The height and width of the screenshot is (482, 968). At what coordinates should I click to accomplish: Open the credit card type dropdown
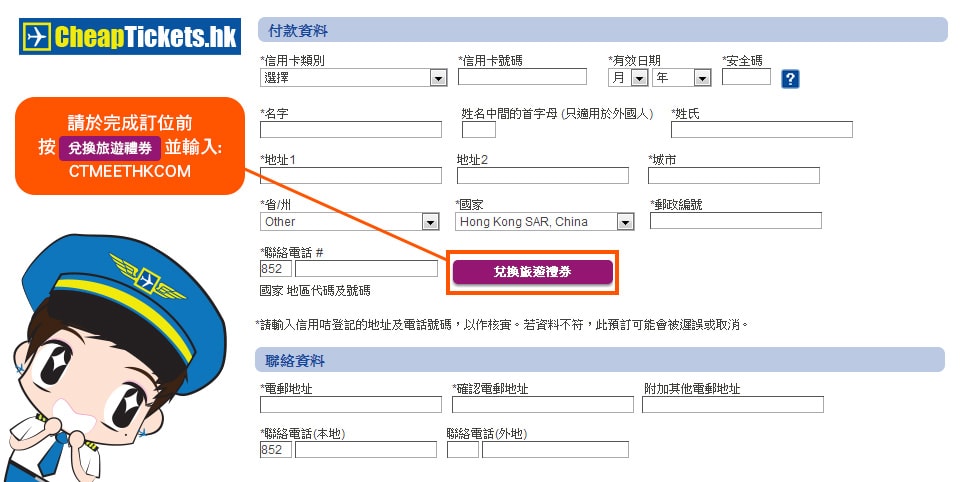click(353, 77)
